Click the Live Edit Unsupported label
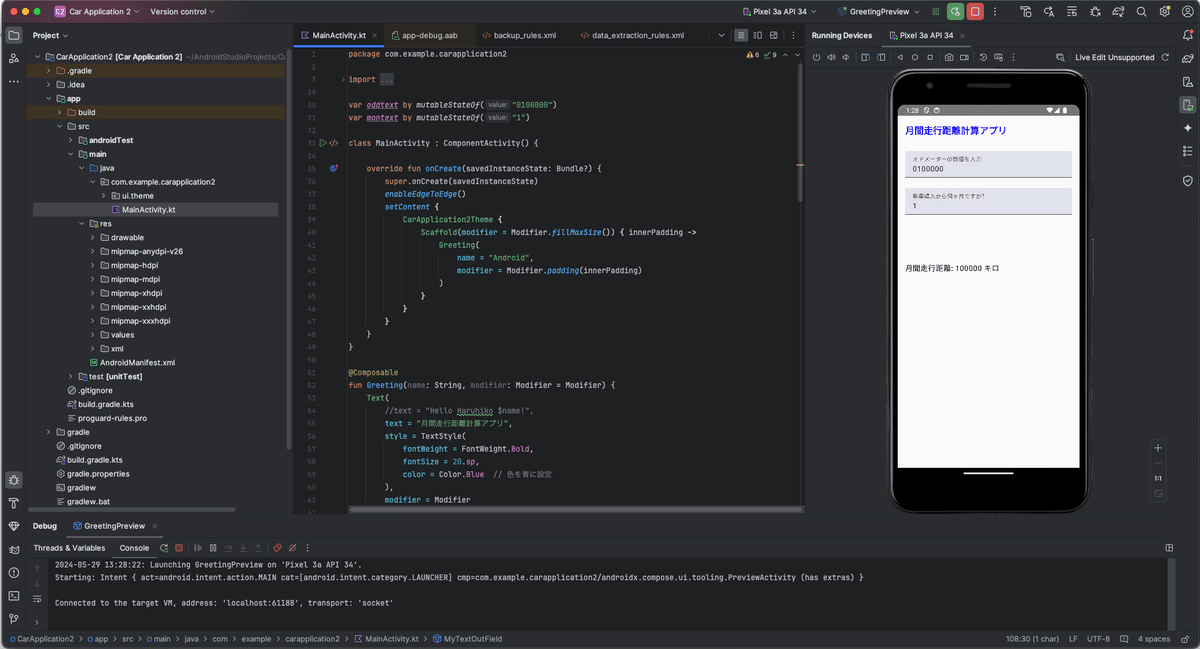This screenshot has width=1200, height=649. click(x=1114, y=58)
